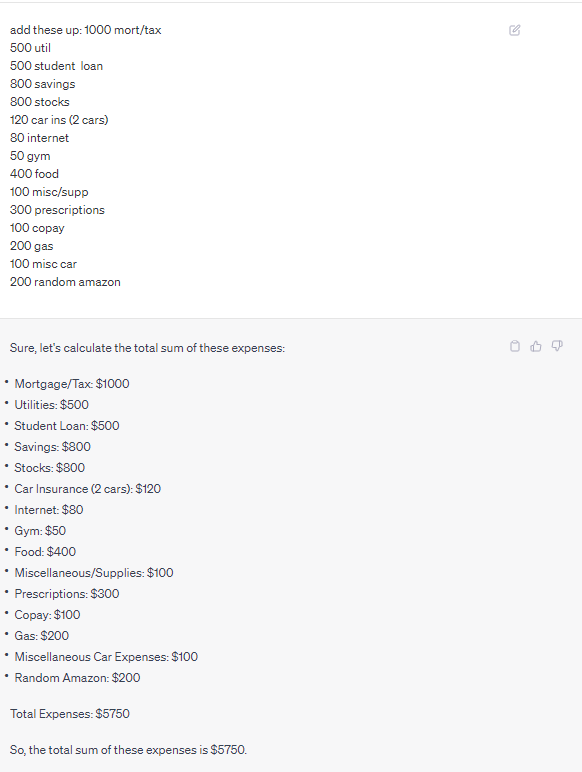Click the edit message pencil icon

515,31
